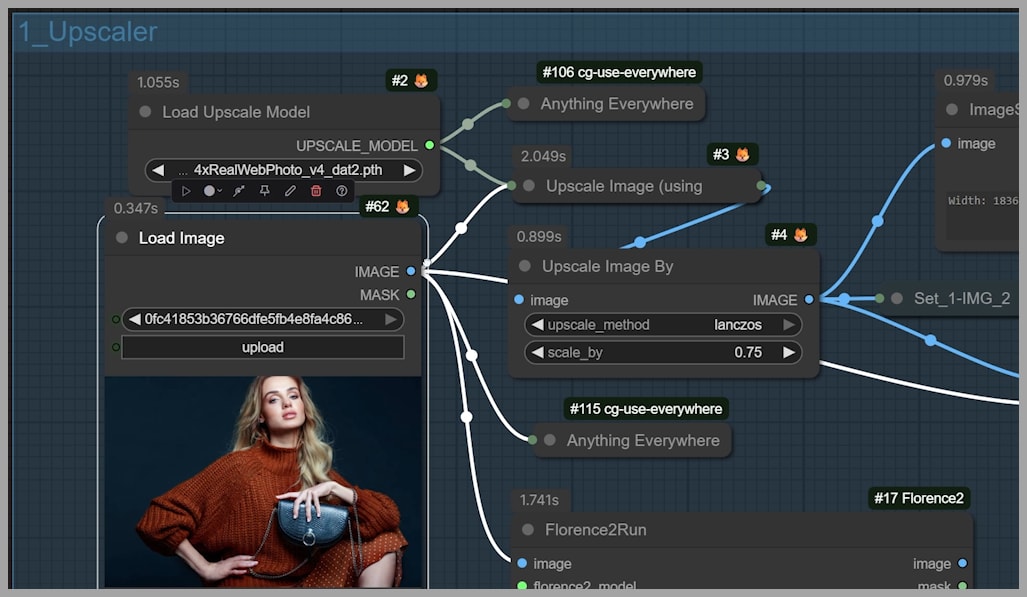Click the bypass icon in node toolbar

pyautogui.click(x=239, y=190)
